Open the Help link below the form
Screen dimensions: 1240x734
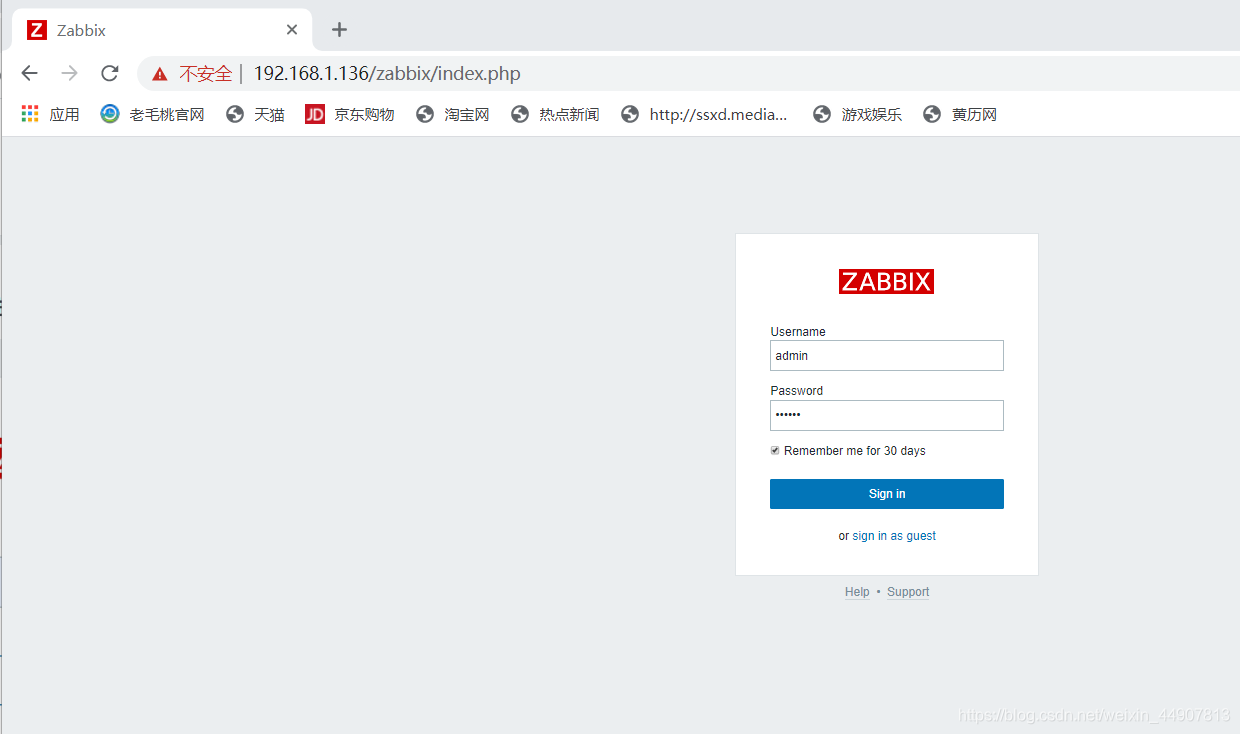[857, 592]
